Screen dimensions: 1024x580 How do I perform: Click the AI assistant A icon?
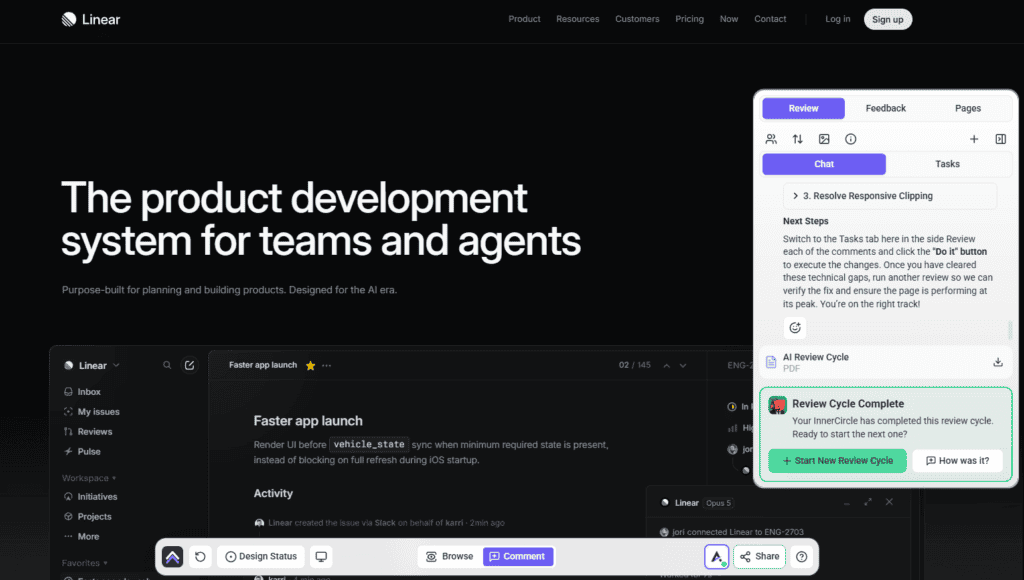tap(716, 556)
